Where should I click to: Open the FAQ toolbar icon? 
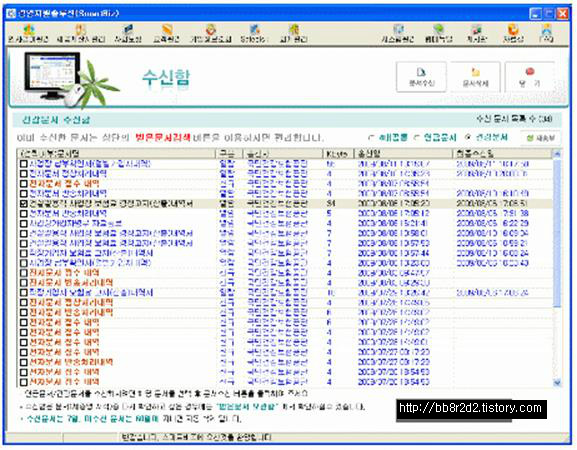tap(546, 34)
